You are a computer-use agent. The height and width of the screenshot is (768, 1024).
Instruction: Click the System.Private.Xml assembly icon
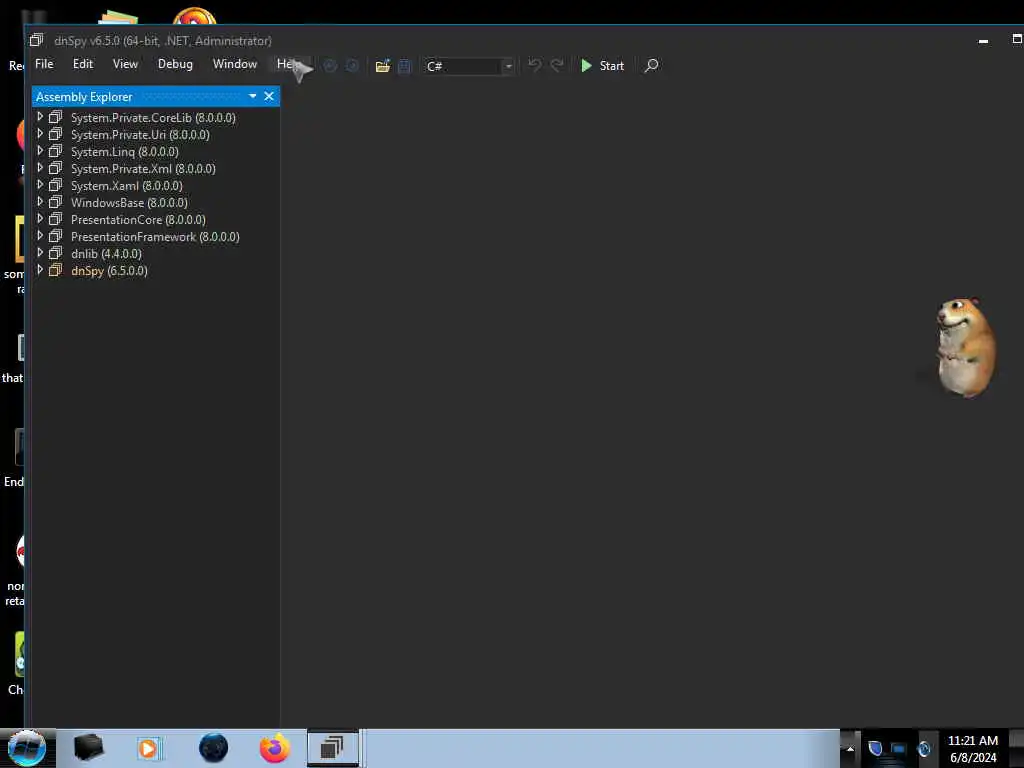coord(56,168)
